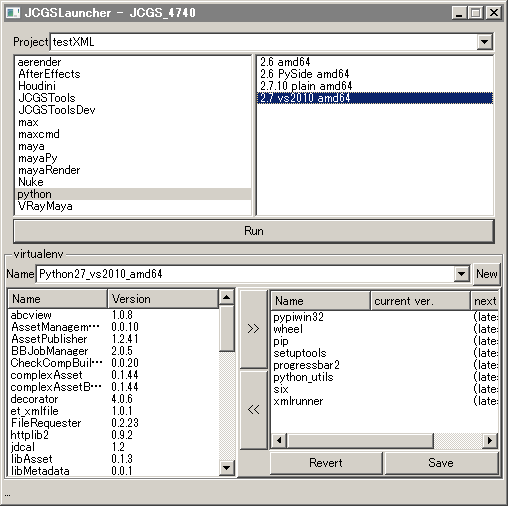This screenshot has height=506, width=508.
Task: Click the Run button
Action: coord(254,231)
